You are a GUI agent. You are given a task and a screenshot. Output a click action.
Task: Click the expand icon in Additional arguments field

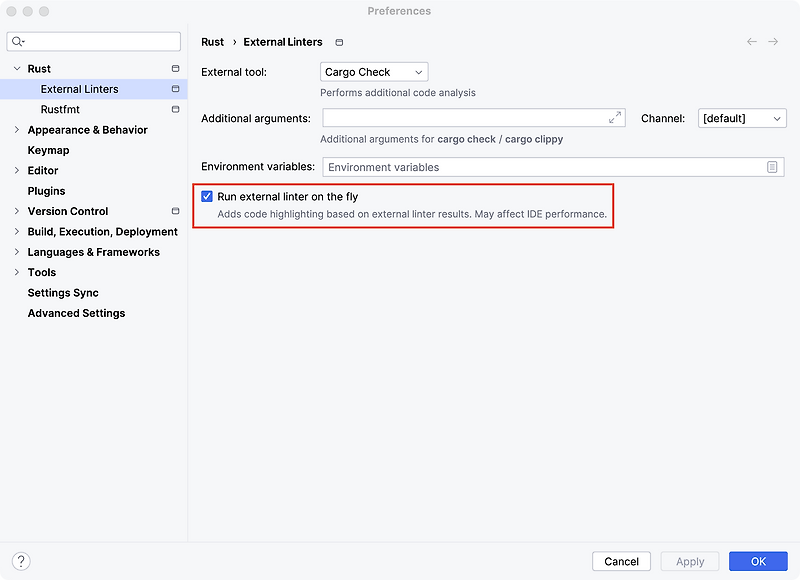(615, 118)
